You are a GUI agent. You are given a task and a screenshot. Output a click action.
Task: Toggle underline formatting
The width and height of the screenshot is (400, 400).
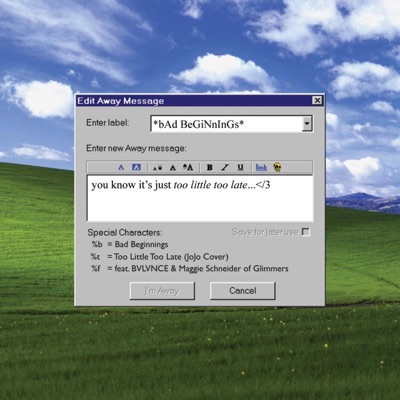[x=240, y=167]
